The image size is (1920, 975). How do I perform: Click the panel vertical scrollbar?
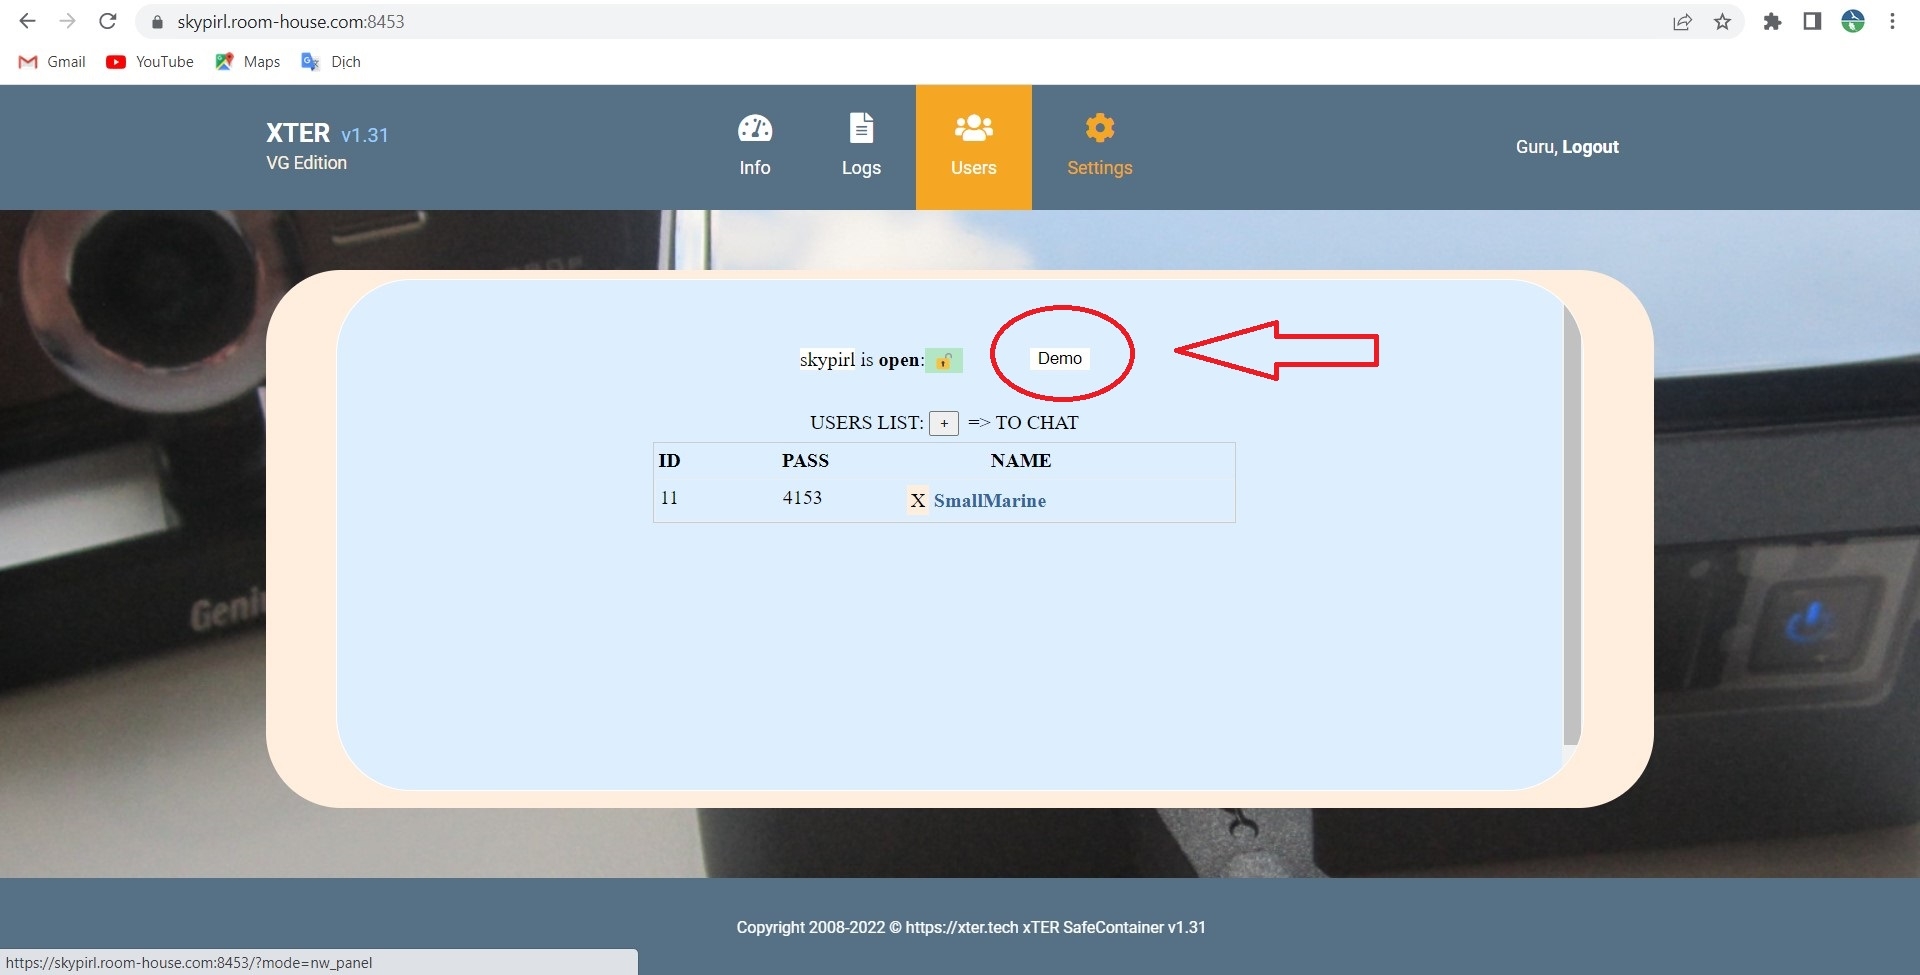pyautogui.click(x=1571, y=520)
